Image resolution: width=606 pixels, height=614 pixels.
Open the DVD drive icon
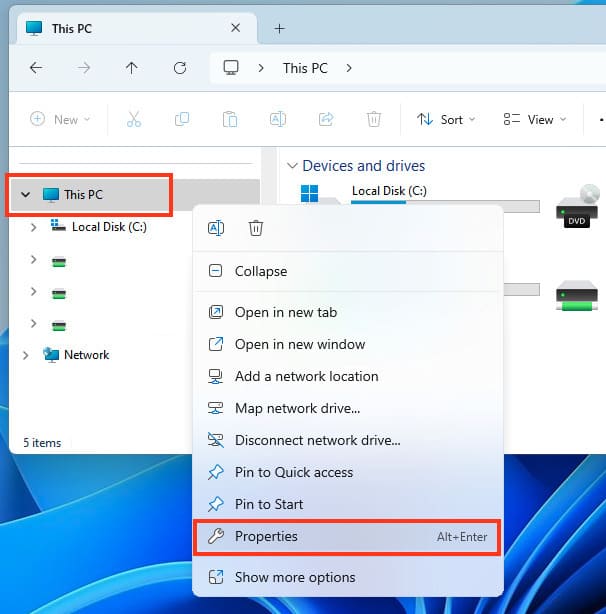[577, 206]
